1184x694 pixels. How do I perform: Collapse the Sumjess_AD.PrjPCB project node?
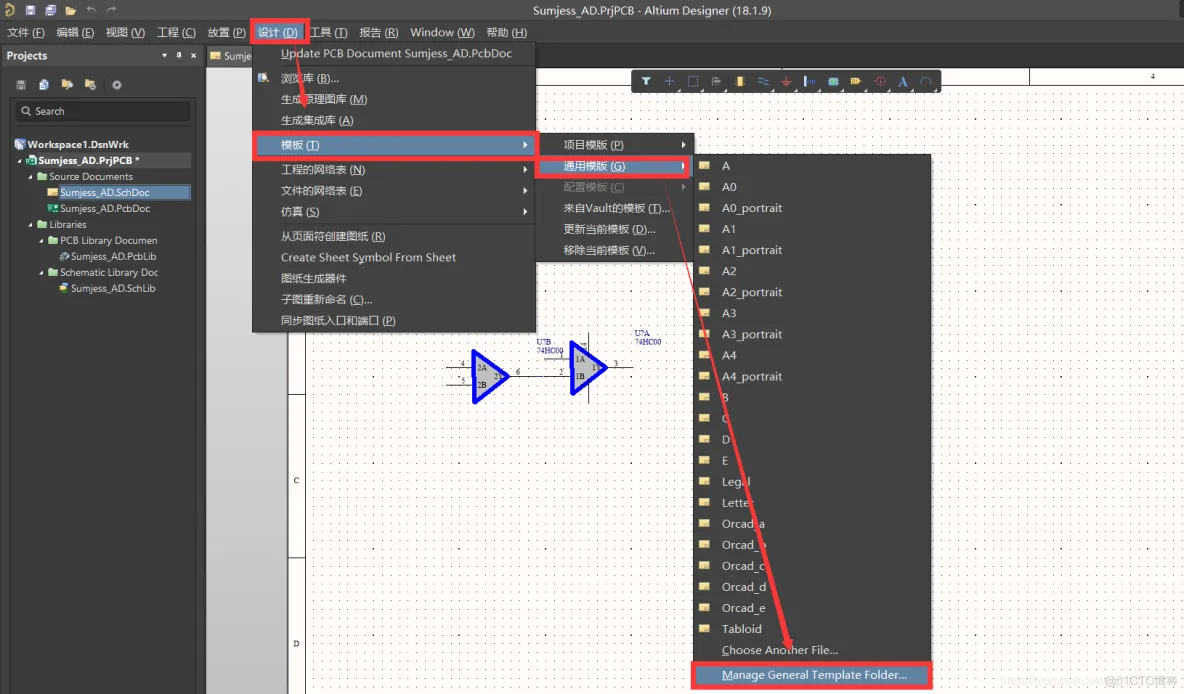tap(20, 160)
